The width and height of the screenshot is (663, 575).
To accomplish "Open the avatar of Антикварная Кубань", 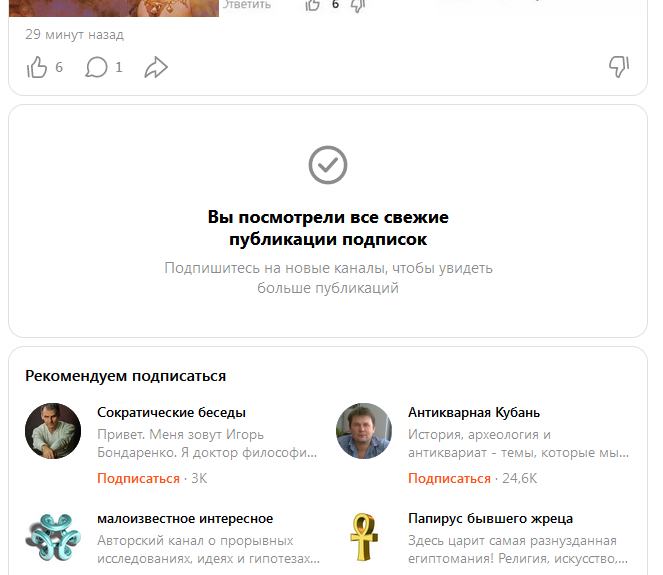I will click(x=364, y=431).
